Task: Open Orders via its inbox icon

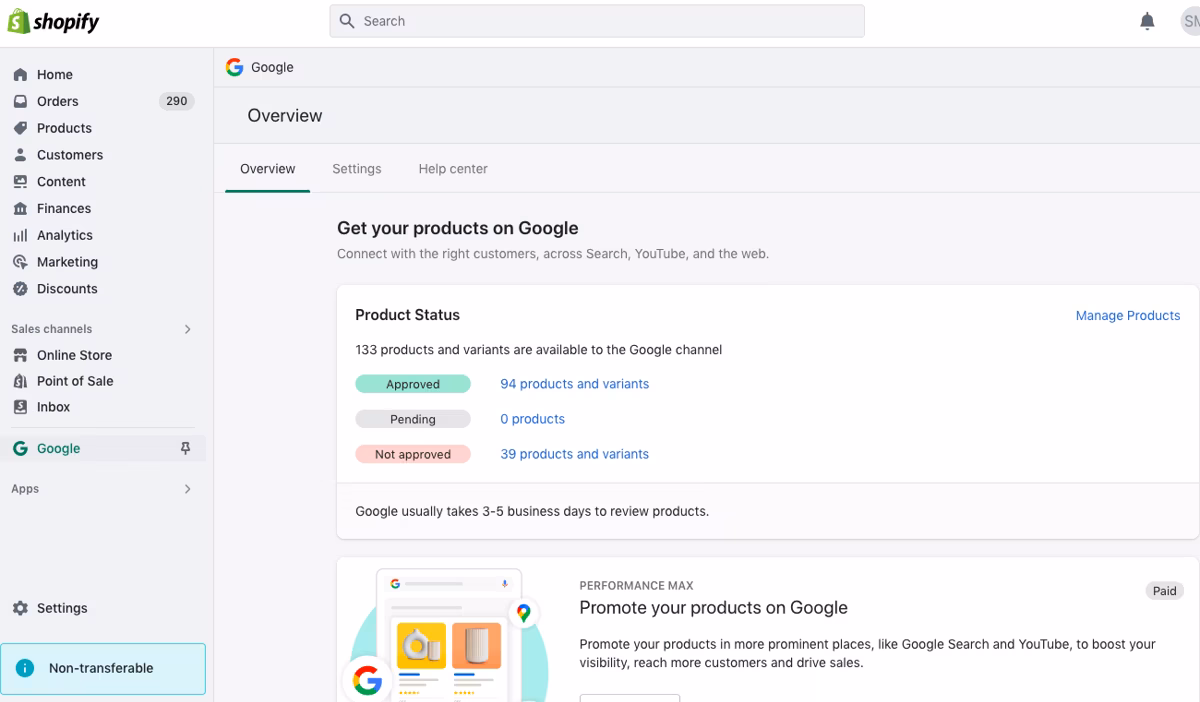Action: tap(20, 101)
